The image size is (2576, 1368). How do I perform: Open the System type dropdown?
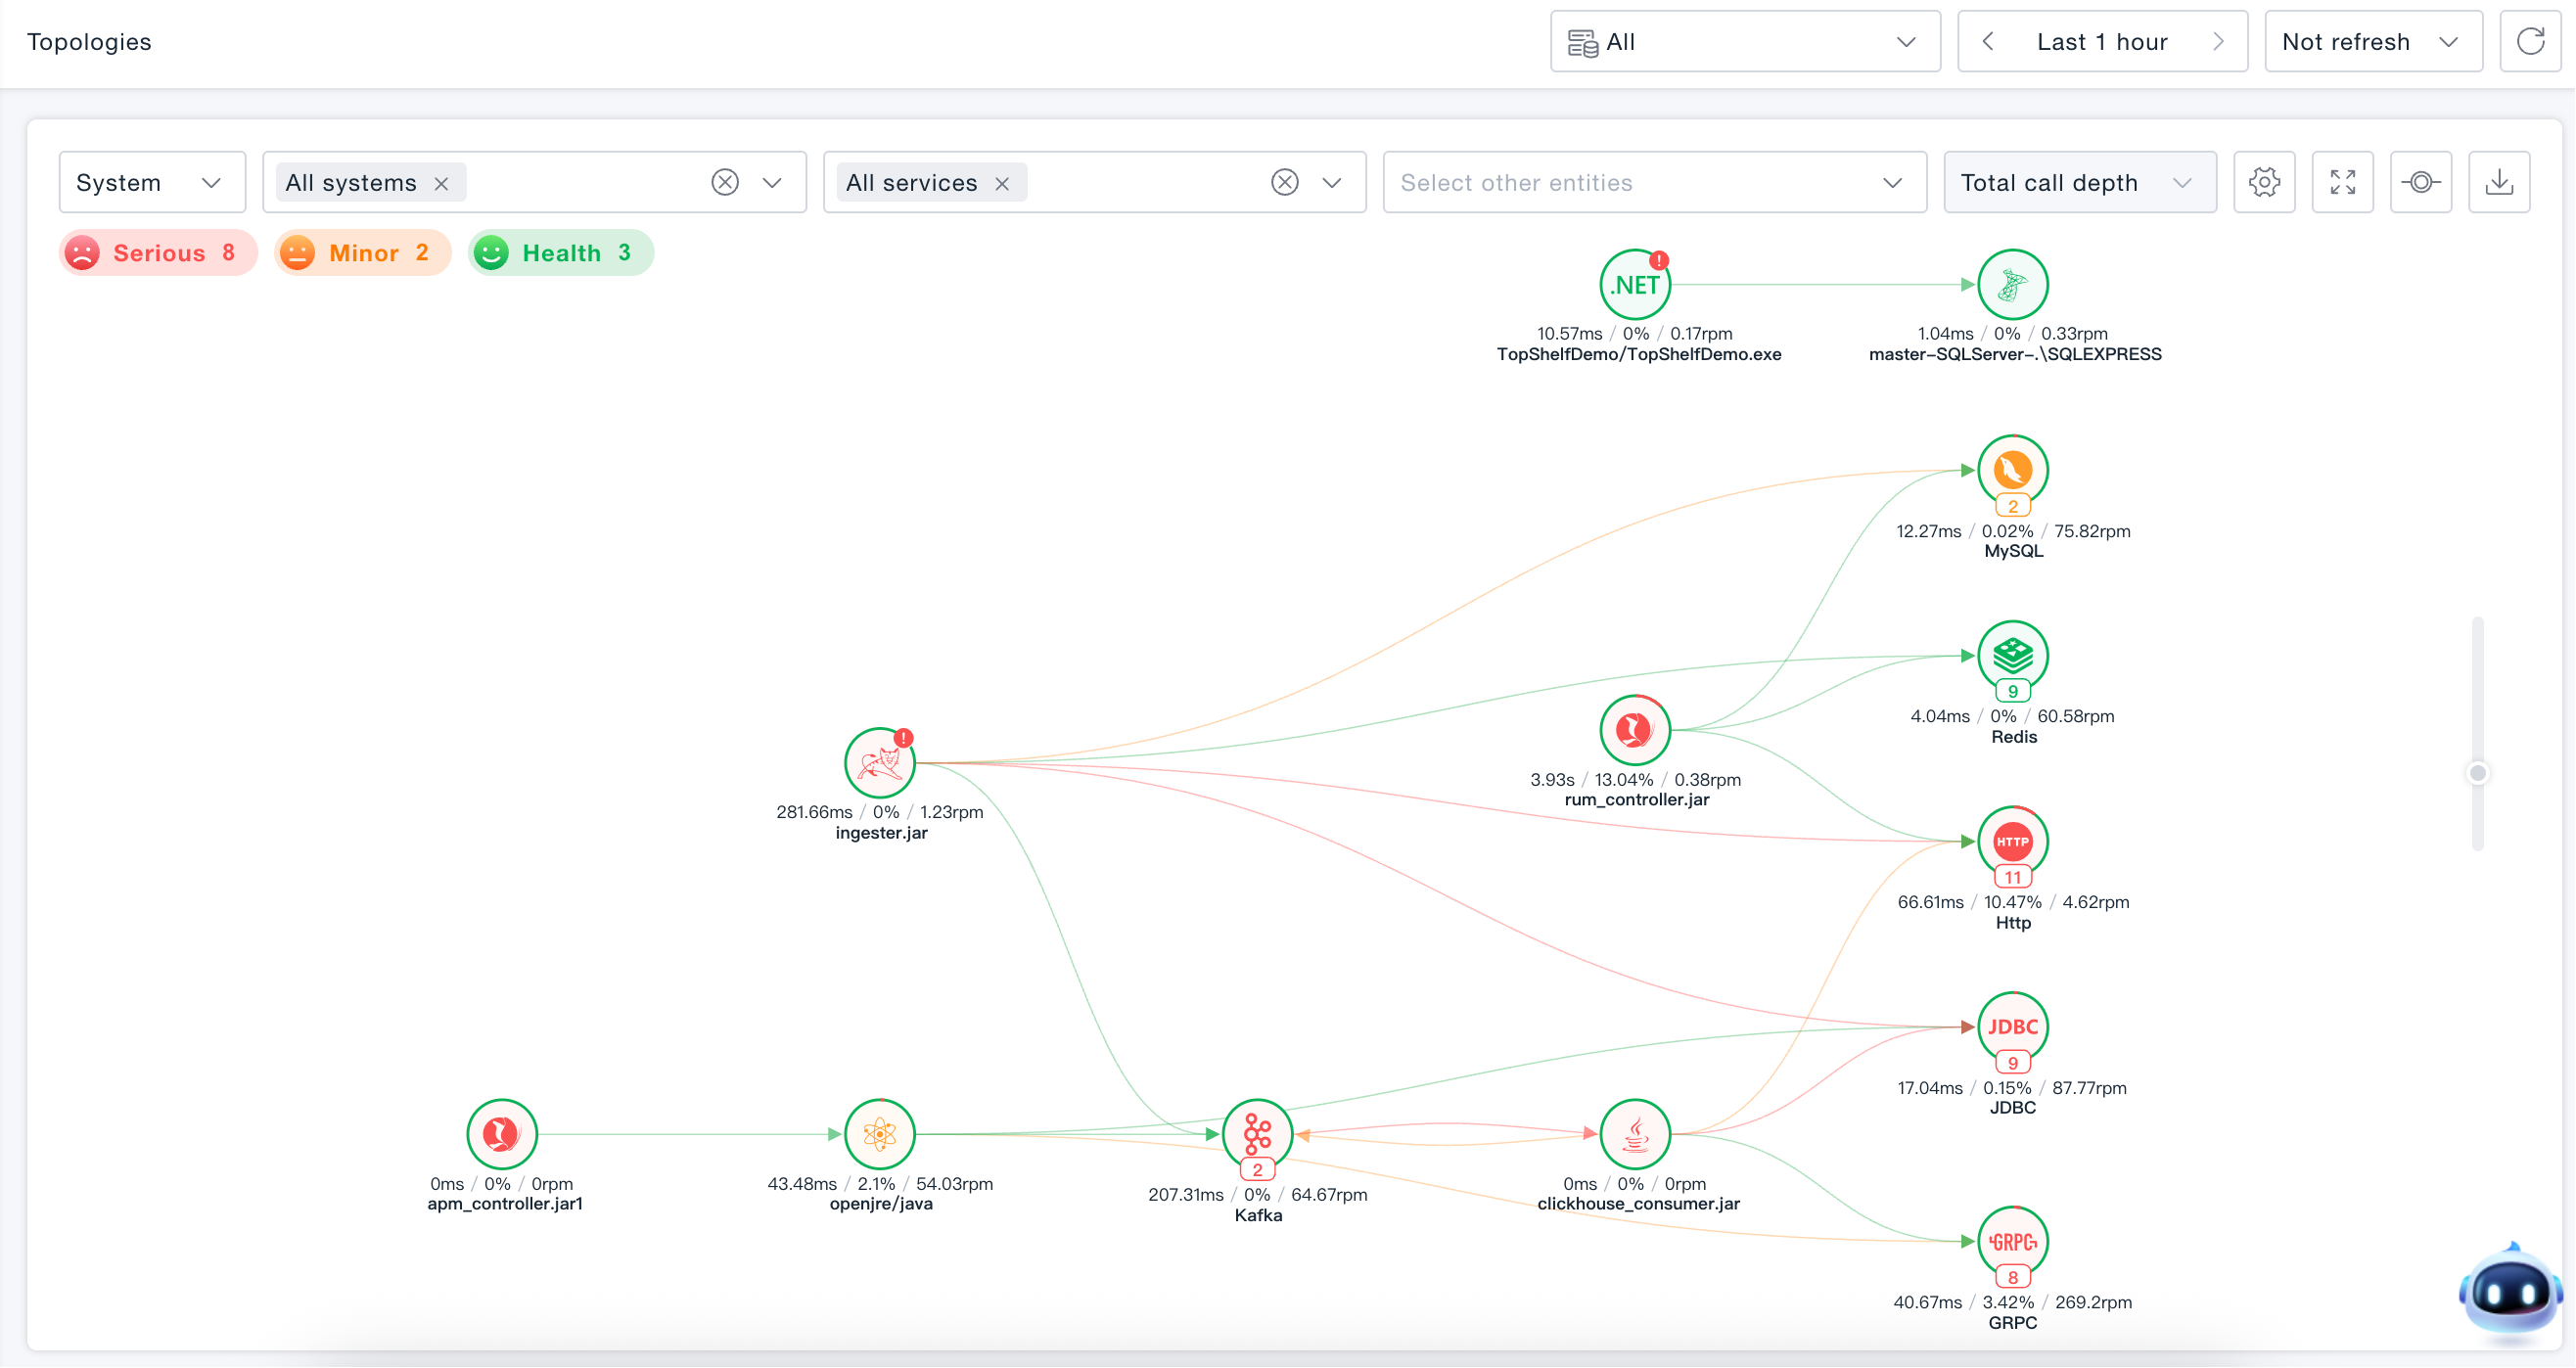[152, 182]
